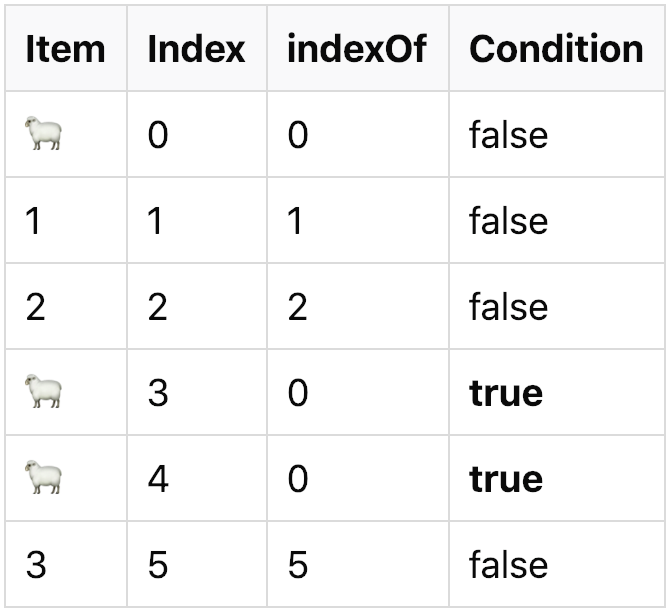The height and width of the screenshot is (615, 672).
Task: Click the sheep emoji in the Index 3 row
Action: click(44, 393)
